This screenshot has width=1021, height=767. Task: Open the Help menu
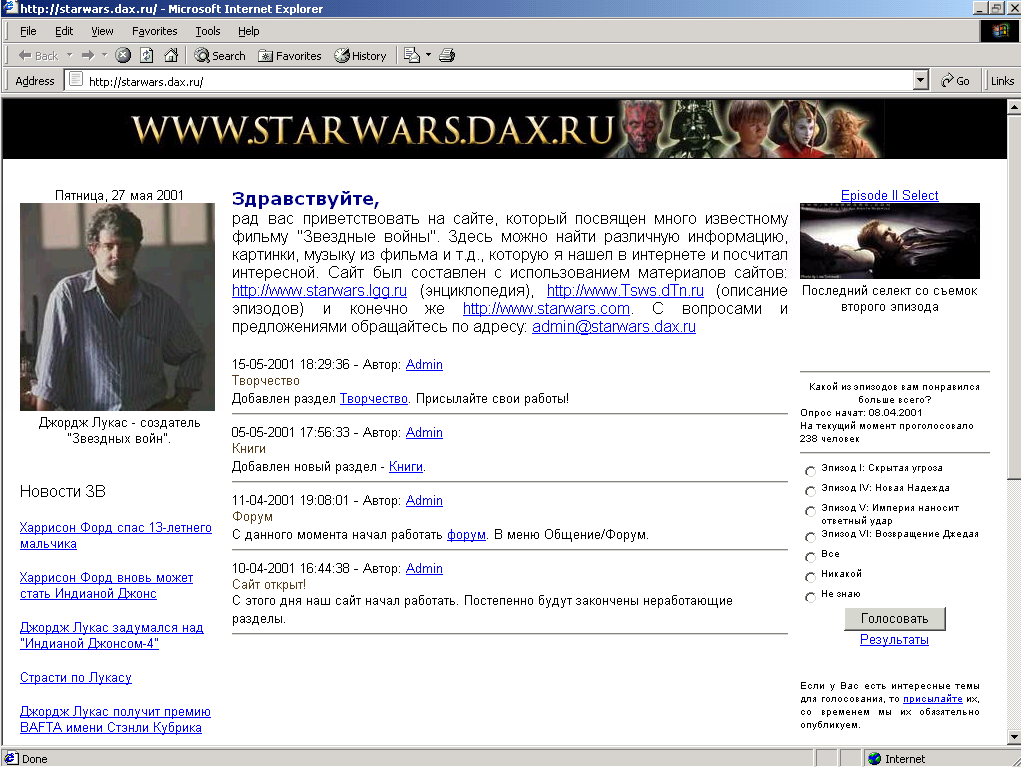(248, 31)
